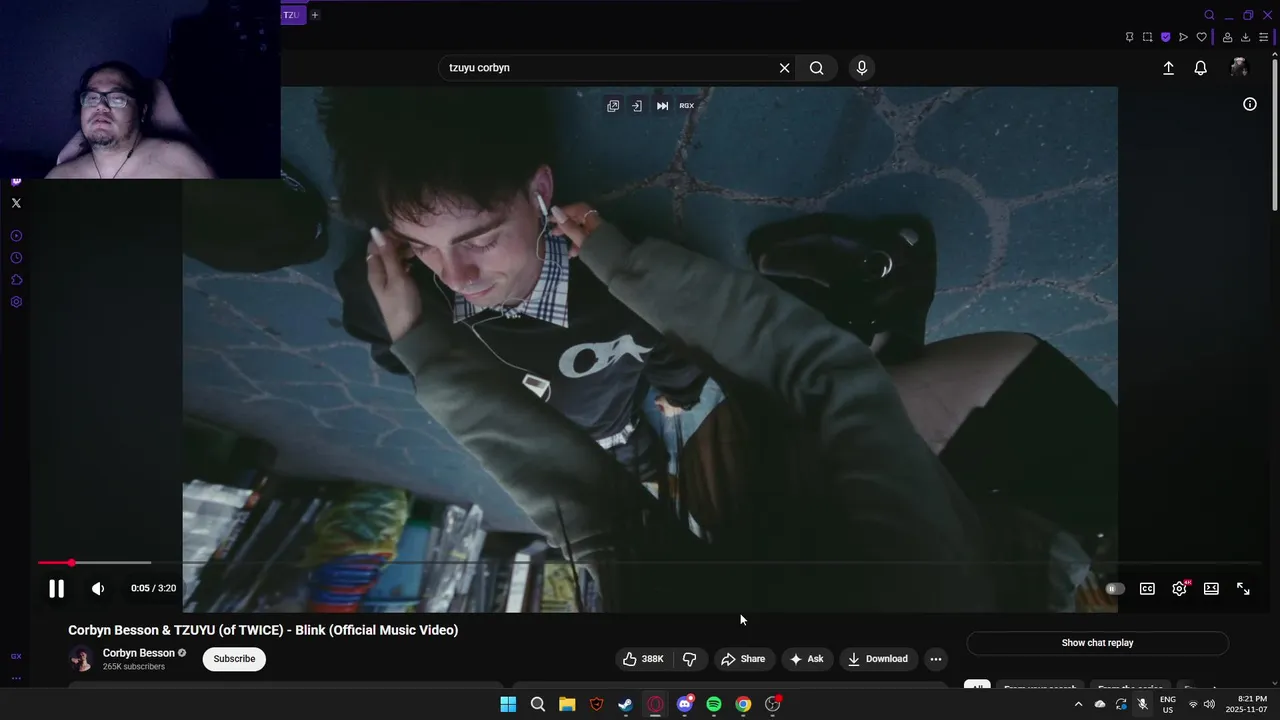Open Opera profile icon in toolbar
1280x720 pixels.
point(1227,37)
